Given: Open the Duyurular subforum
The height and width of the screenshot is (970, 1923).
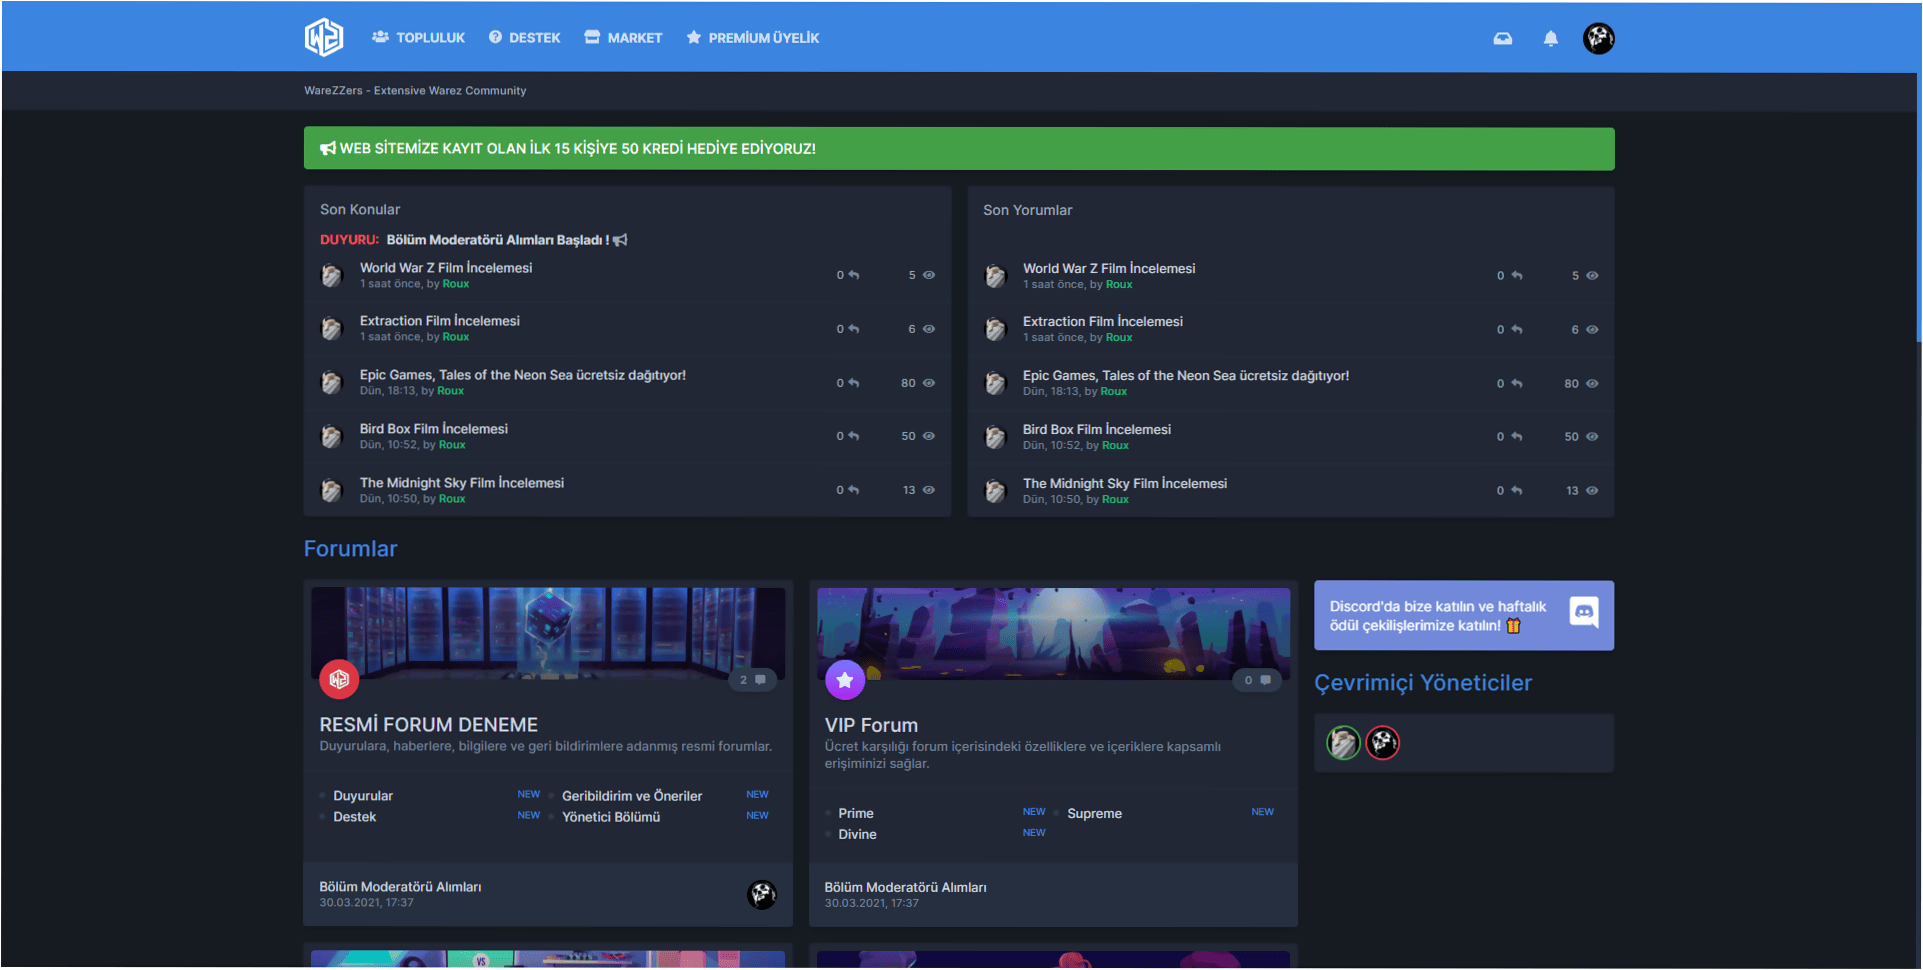Looking at the screenshot, I should click(x=363, y=796).
